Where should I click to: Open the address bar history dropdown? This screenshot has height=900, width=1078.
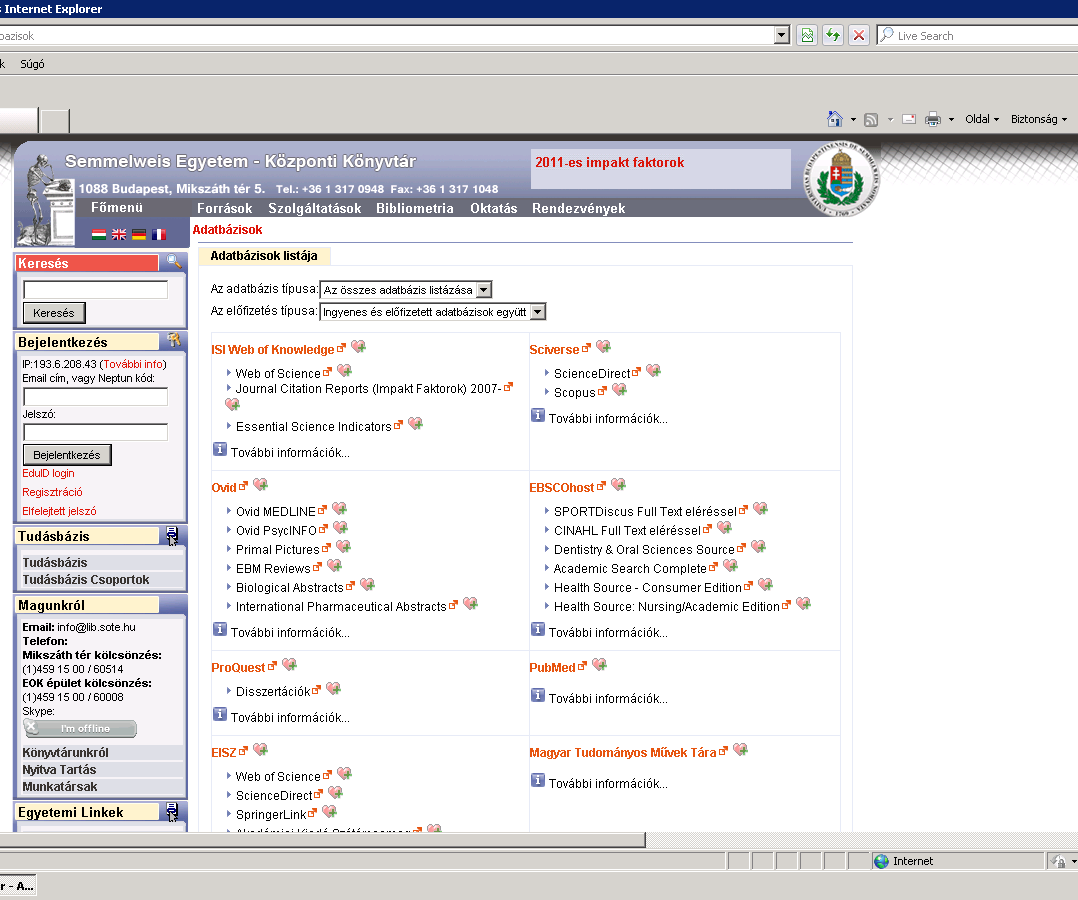pyautogui.click(x=782, y=35)
